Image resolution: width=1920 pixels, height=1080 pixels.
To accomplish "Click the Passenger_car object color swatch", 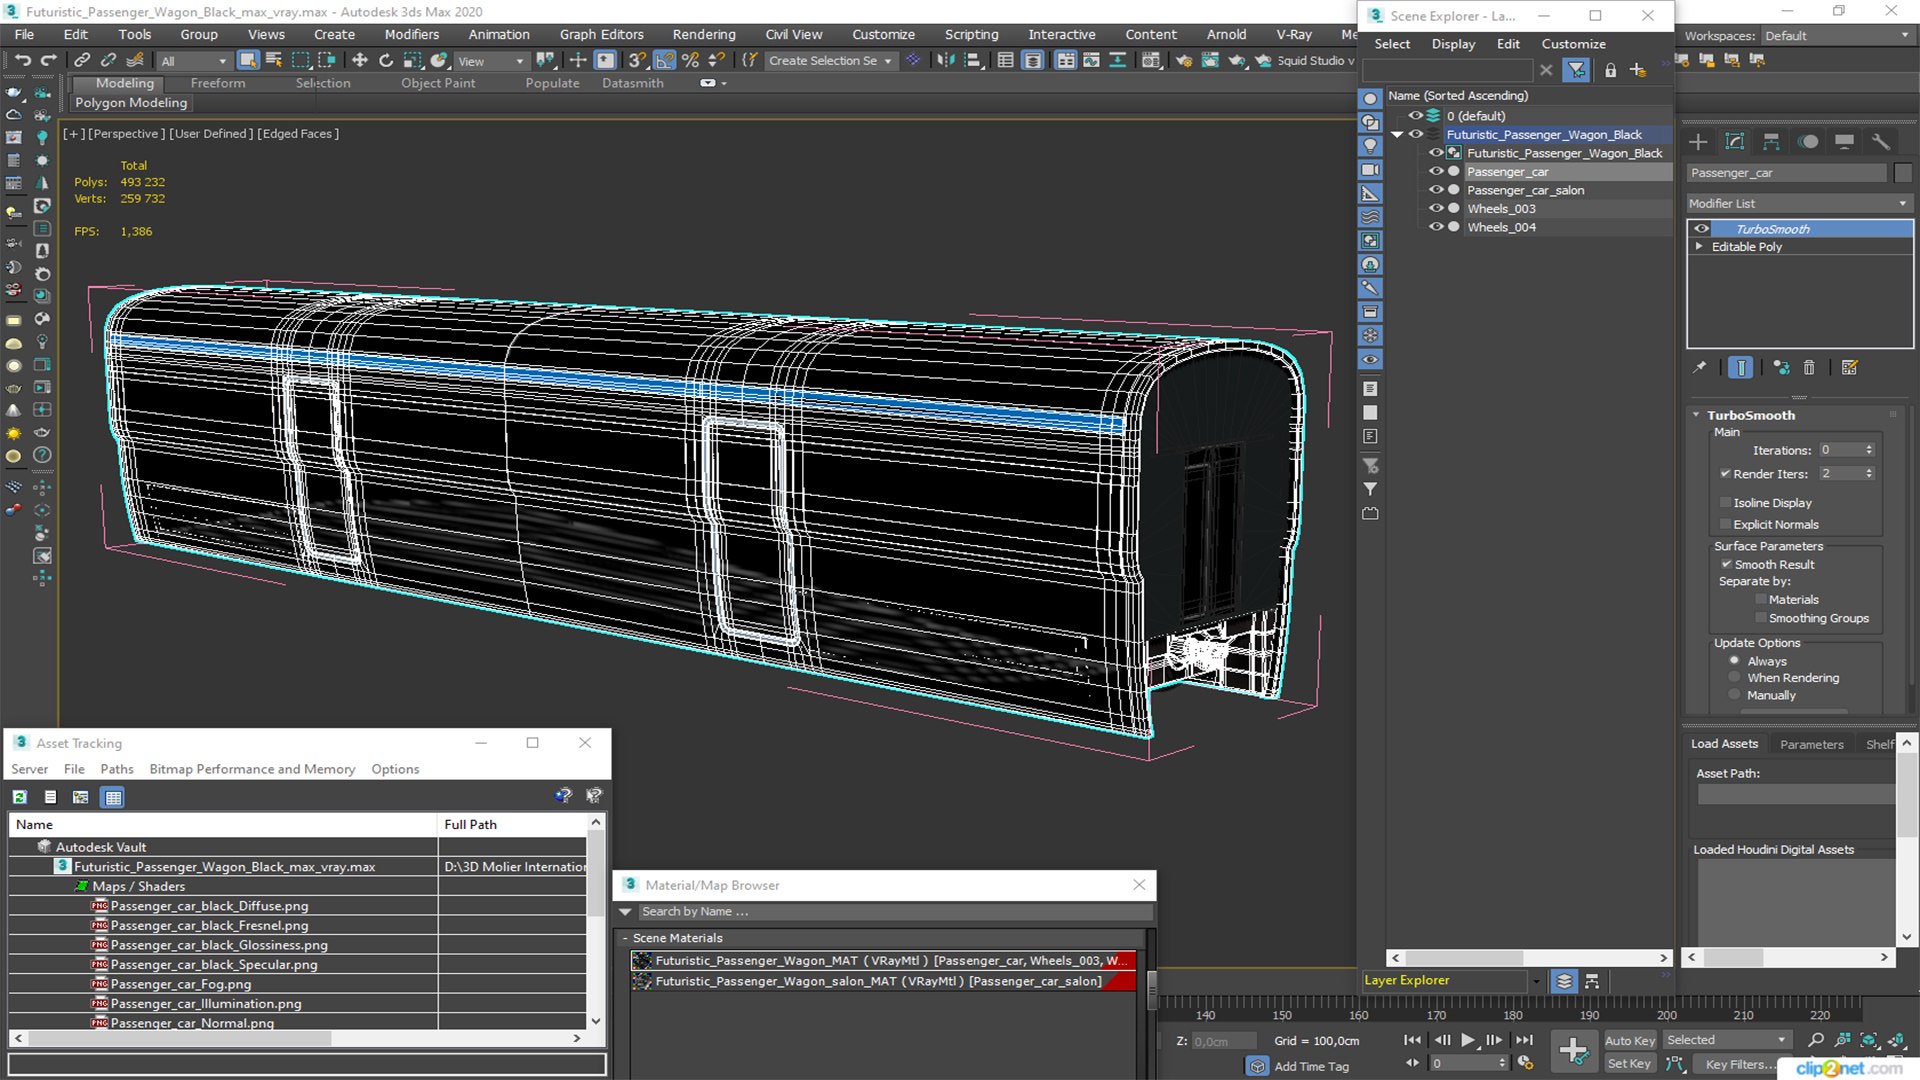I will [x=1902, y=173].
